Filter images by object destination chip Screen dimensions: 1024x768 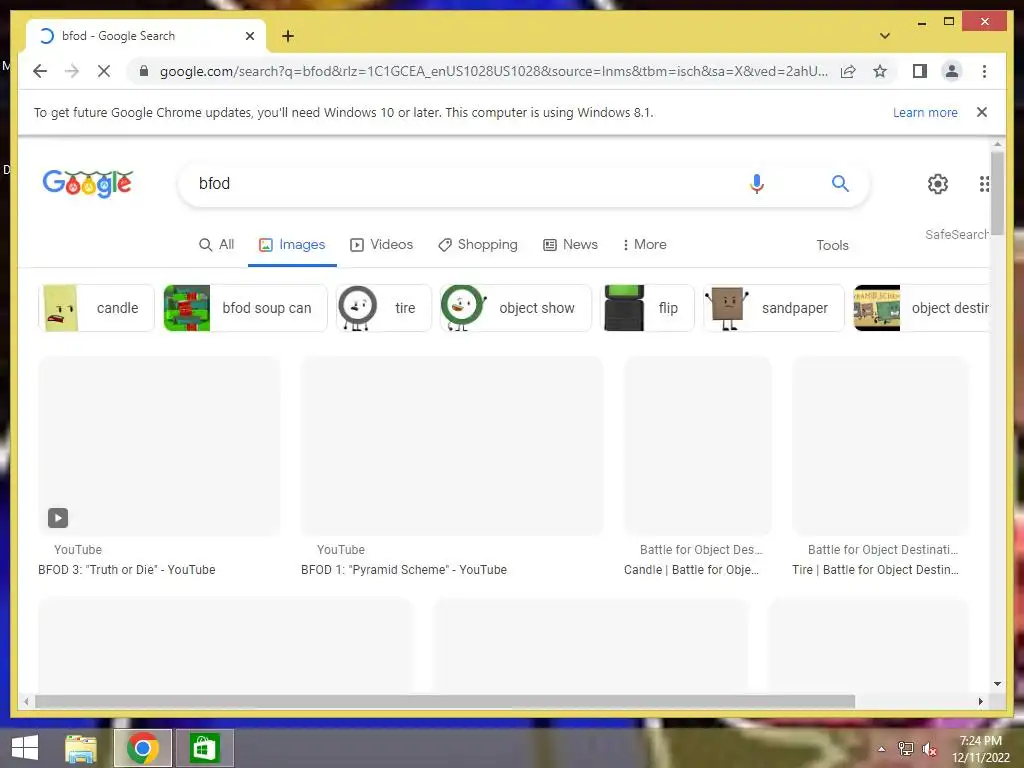click(921, 308)
